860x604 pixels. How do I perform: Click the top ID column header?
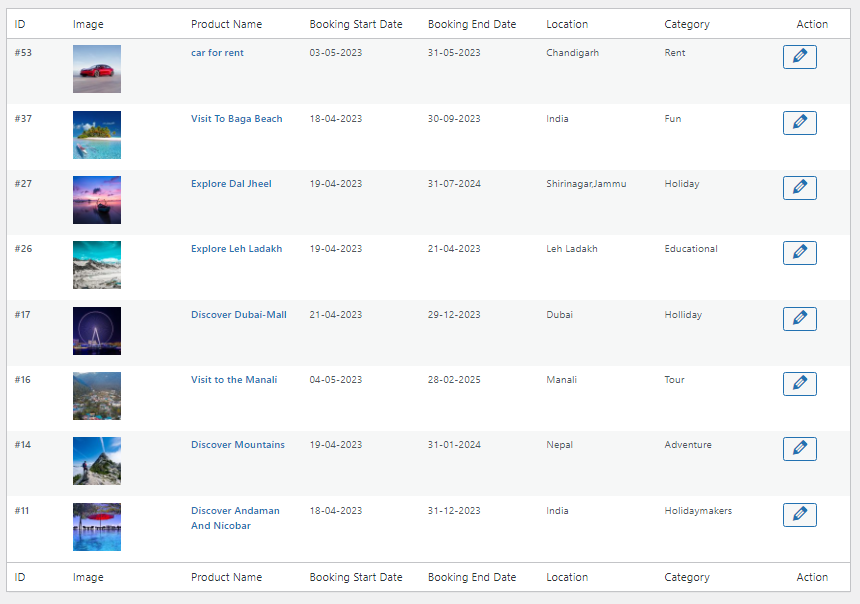tap(20, 24)
